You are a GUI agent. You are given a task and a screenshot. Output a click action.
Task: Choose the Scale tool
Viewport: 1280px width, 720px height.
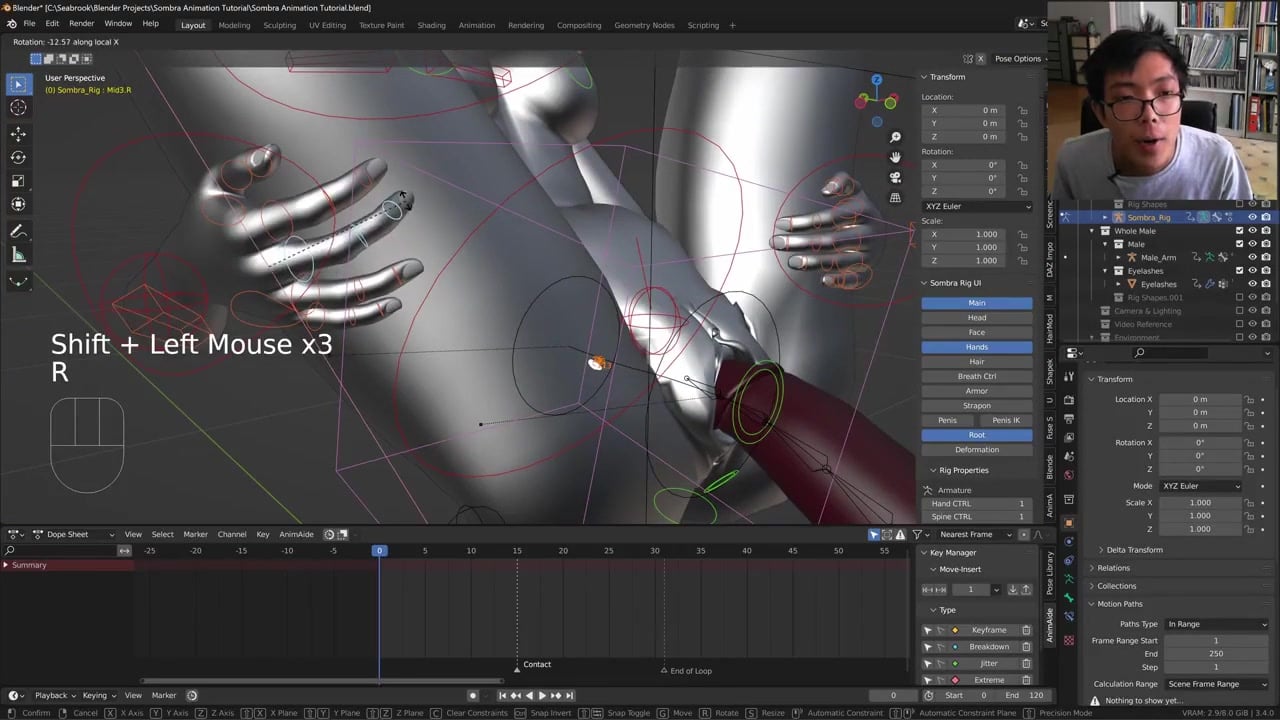(x=18, y=181)
